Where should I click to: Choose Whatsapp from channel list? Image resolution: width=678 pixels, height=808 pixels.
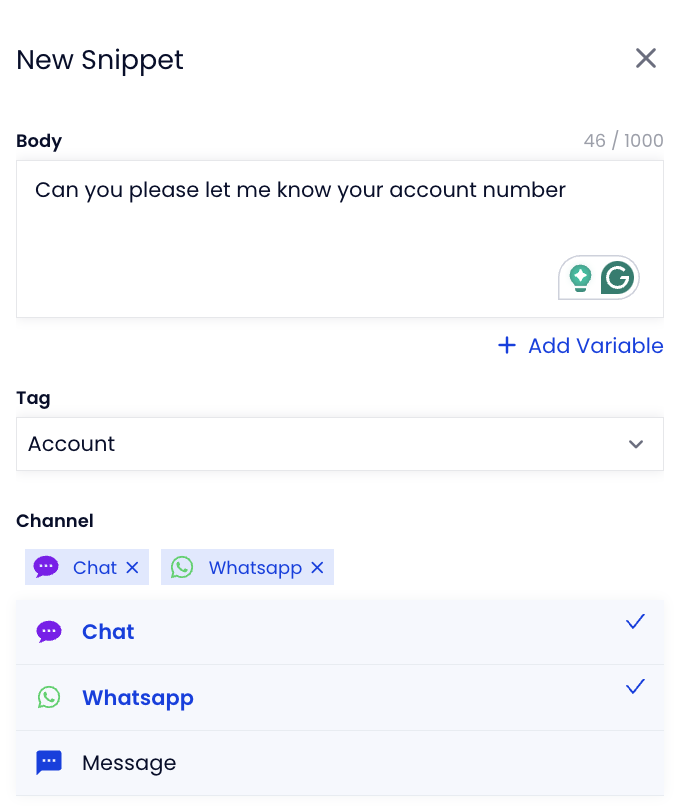(340, 697)
